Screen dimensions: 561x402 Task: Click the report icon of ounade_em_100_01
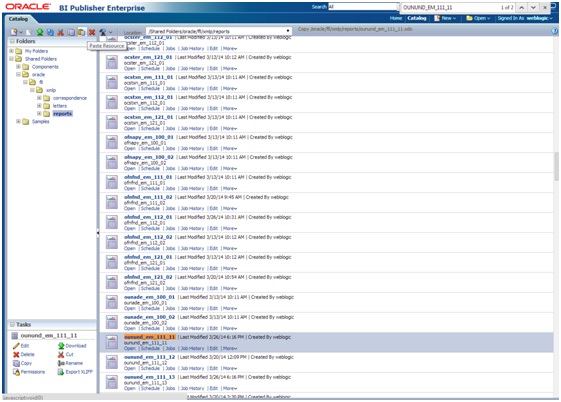112,302
